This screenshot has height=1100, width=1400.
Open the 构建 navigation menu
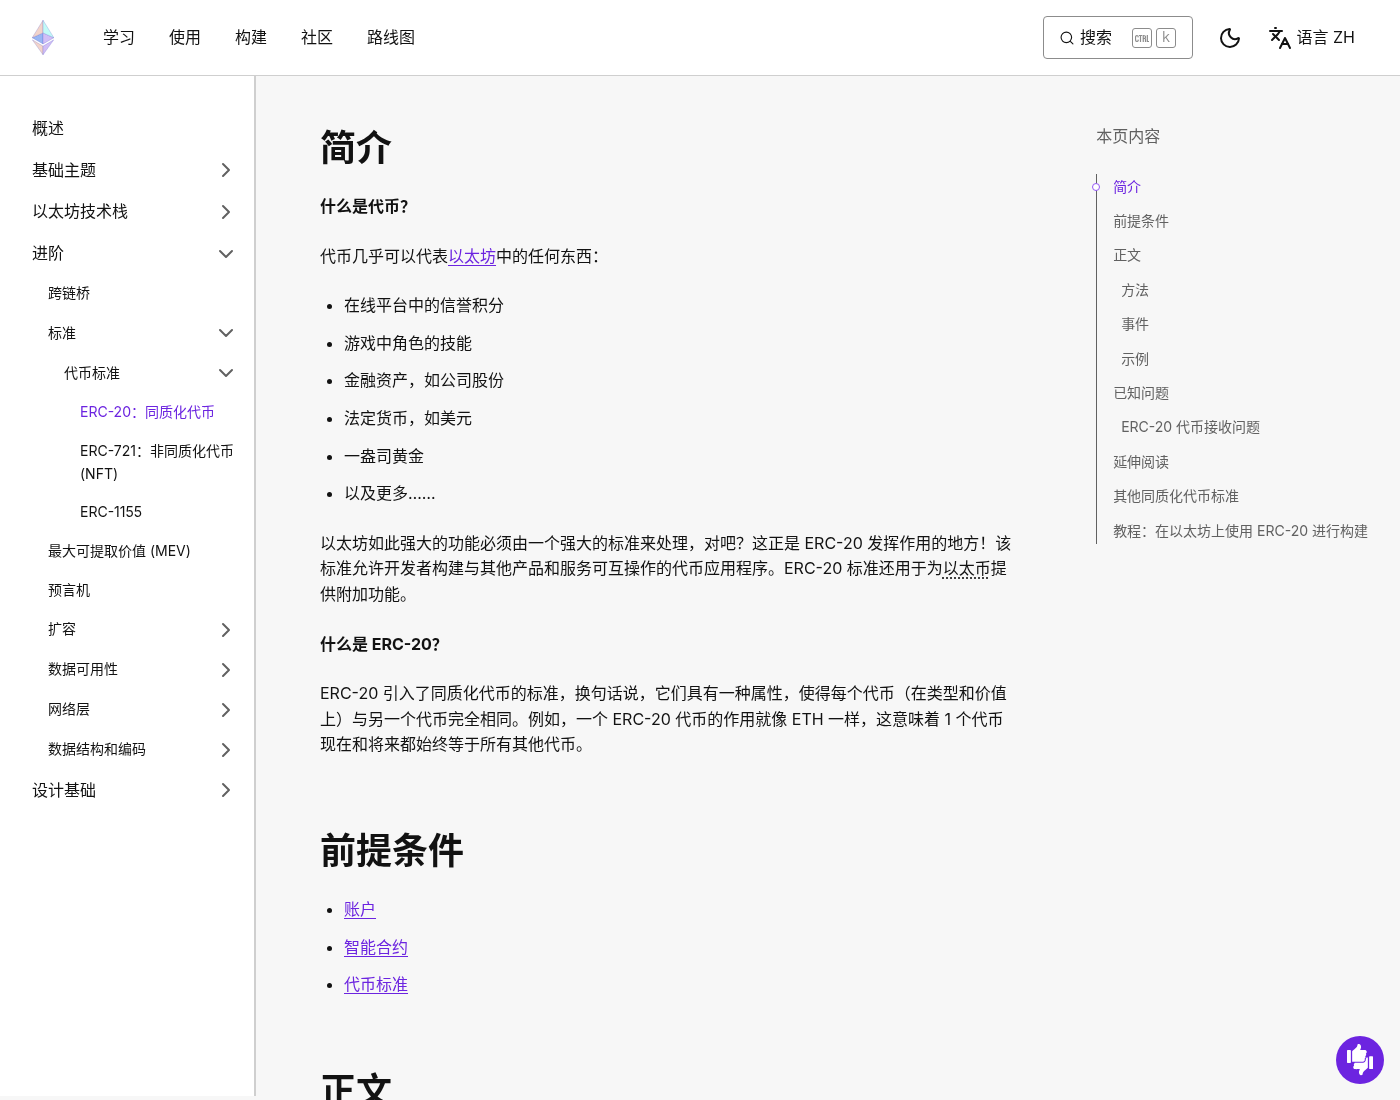[251, 38]
